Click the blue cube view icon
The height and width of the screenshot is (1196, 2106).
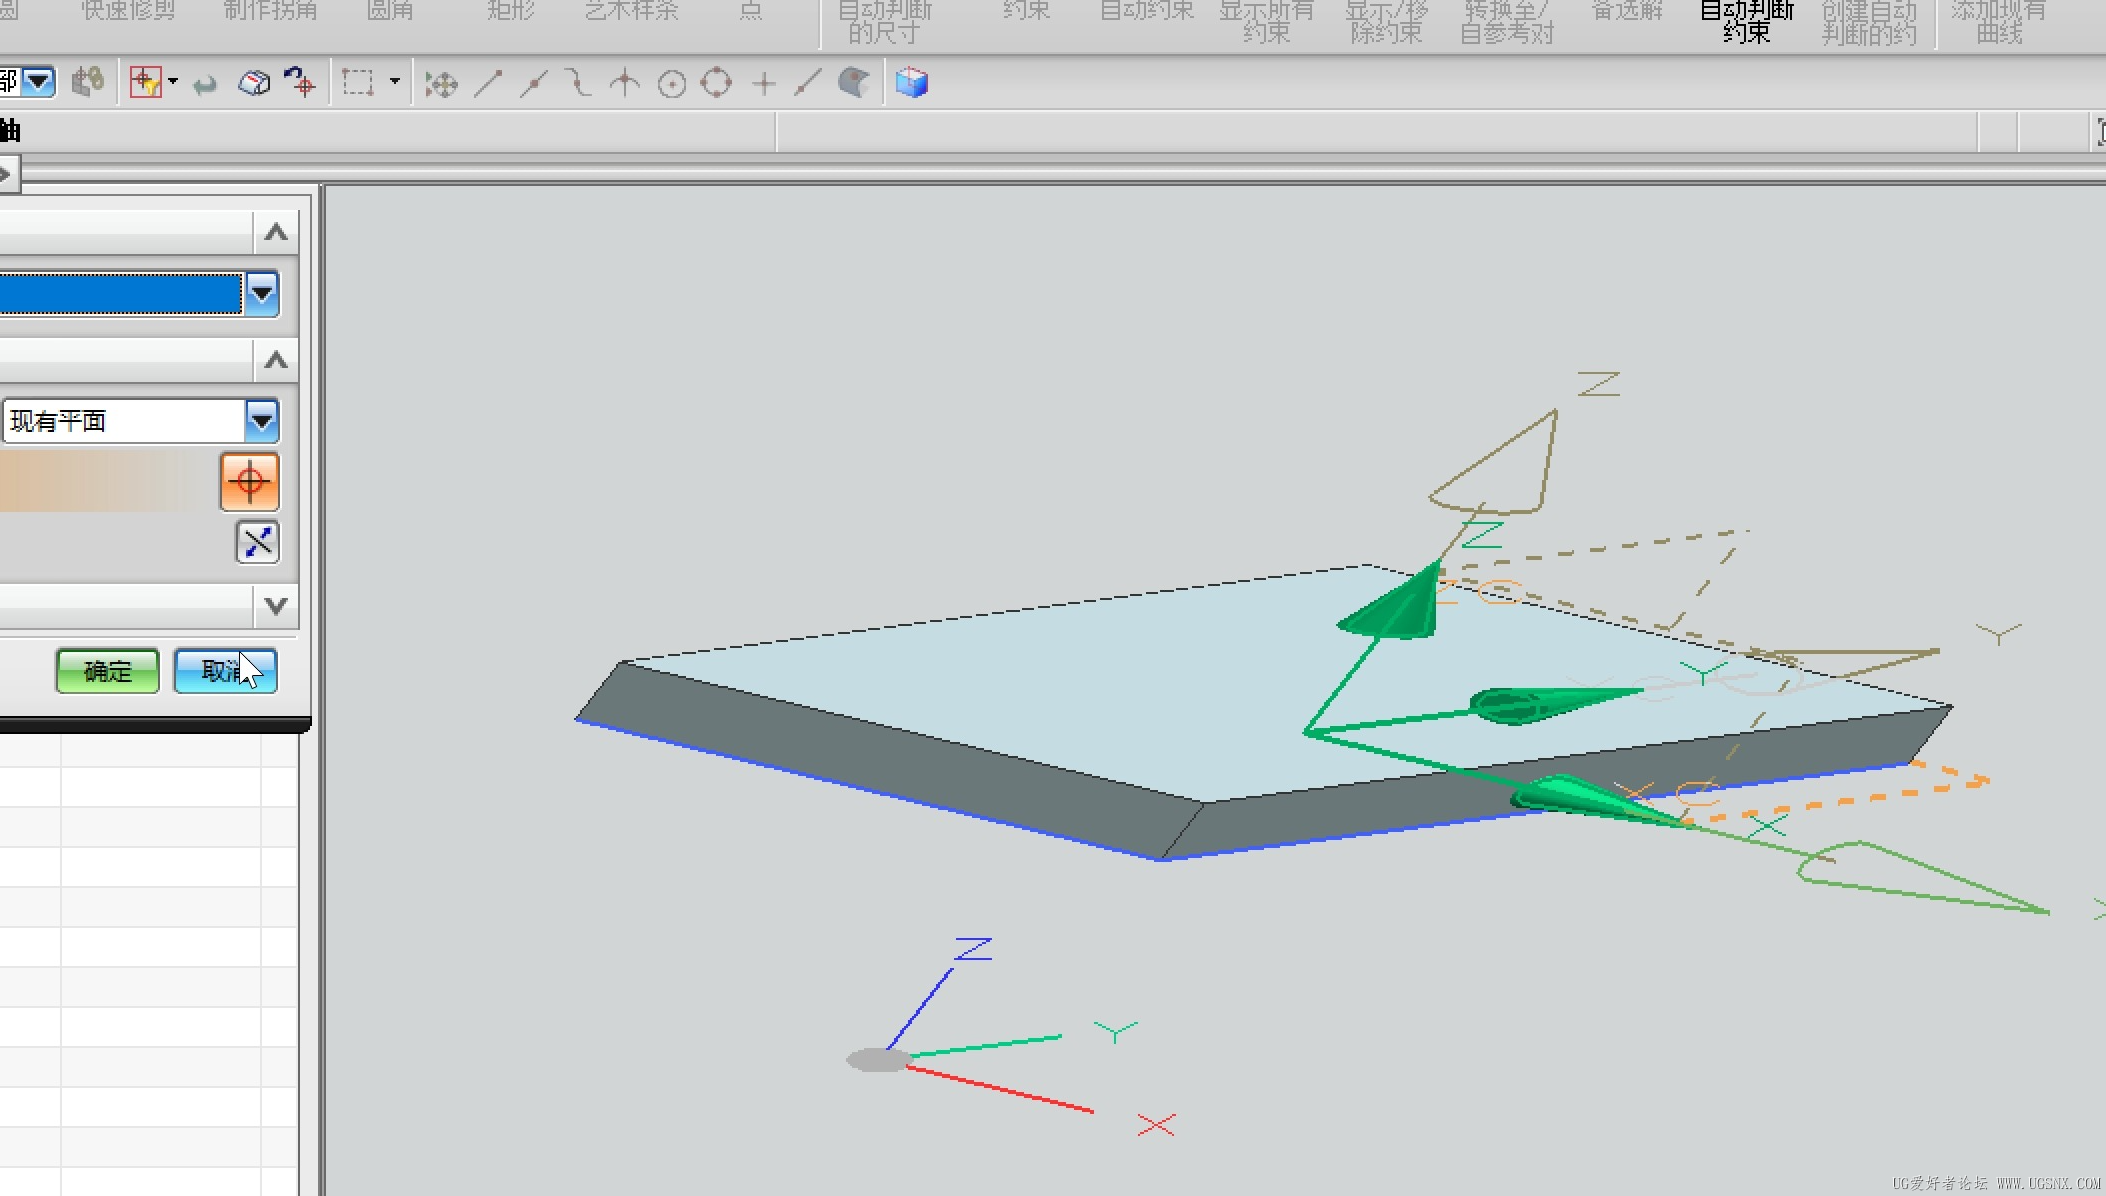click(x=912, y=83)
